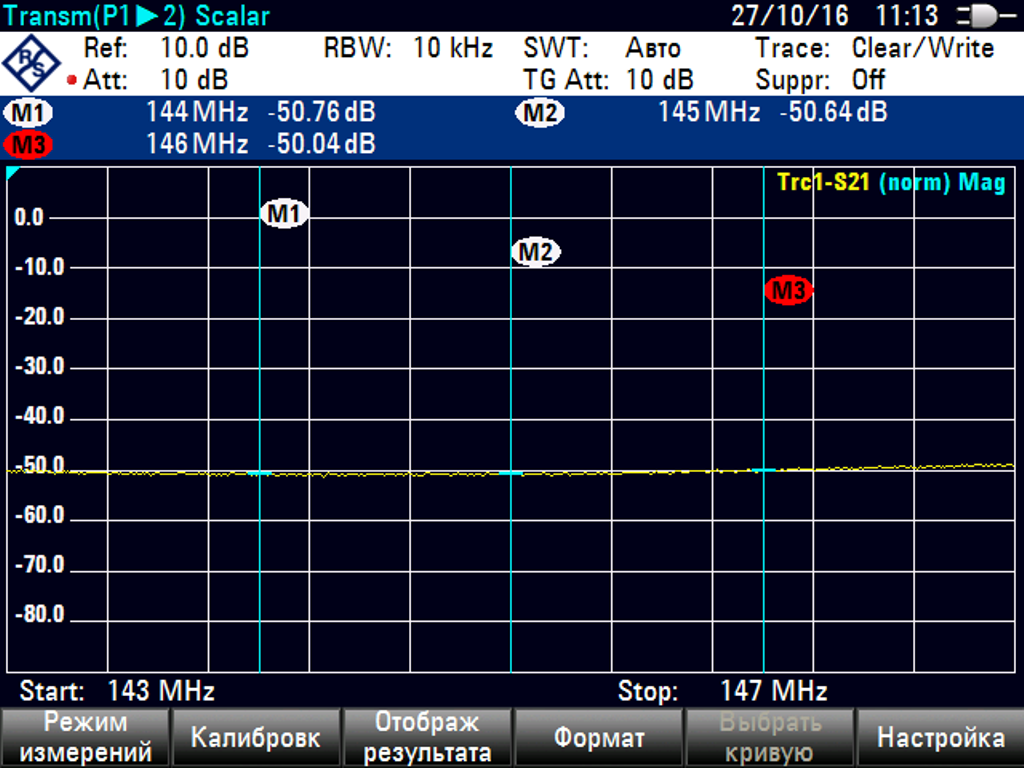Image resolution: width=1024 pixels, height=768 pixels.
Task: Select the M1 marker badge in header
Action: tap(30, 113)
